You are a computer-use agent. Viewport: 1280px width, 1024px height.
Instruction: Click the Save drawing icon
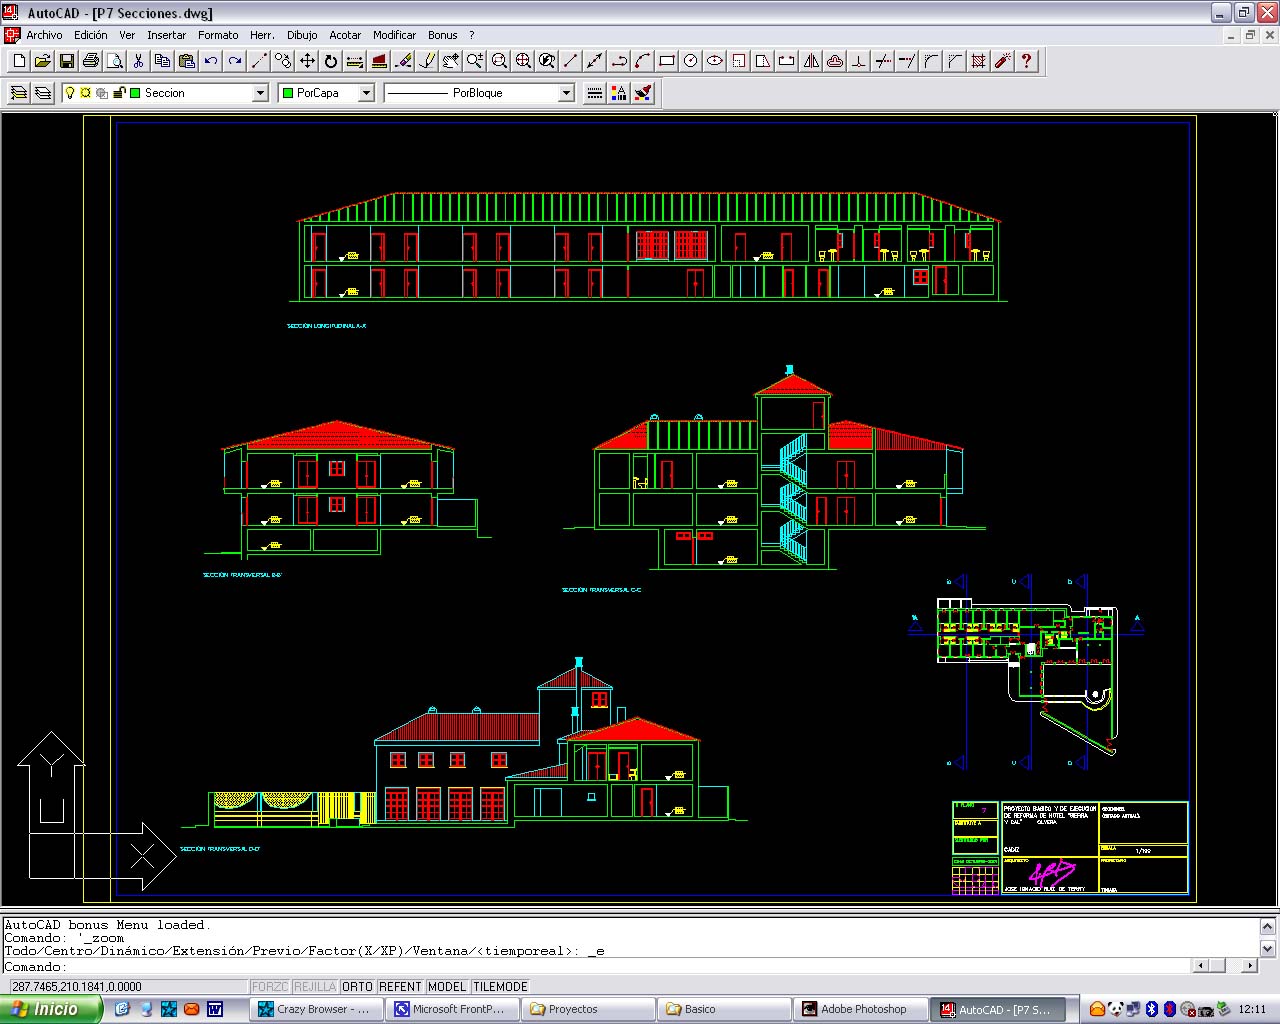tap(67, 61)
